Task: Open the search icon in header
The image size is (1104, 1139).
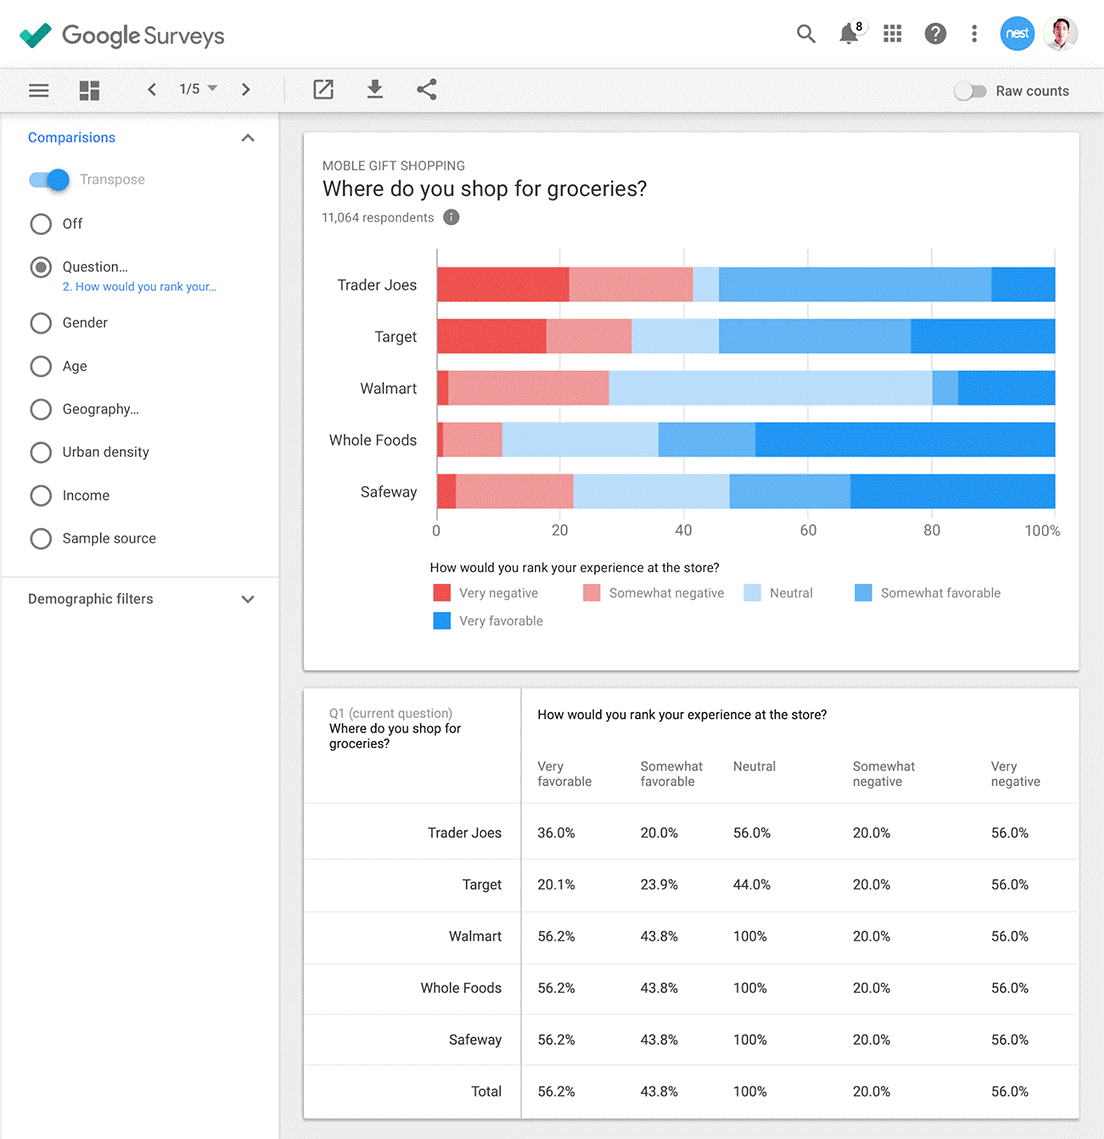Action: click(805, 33)
